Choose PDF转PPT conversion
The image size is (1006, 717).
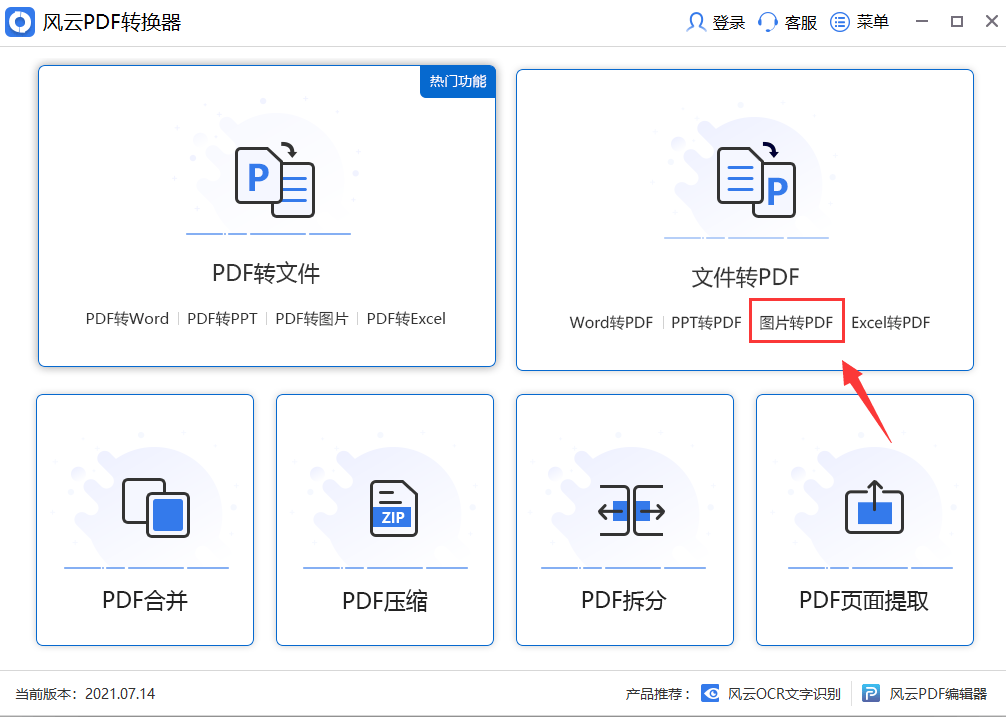tap(222, 319)
